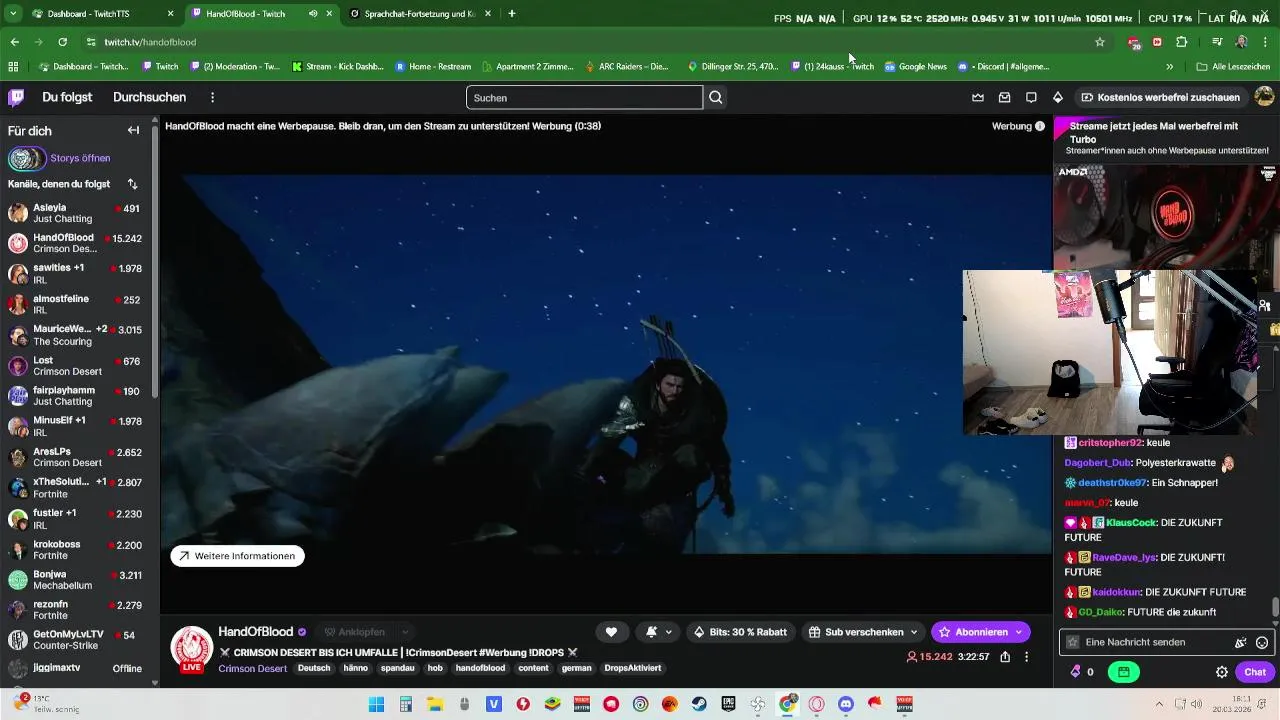Viewport: 1280px width, 720px height.
Task: Click Kostenlos werbefrei zuschauen
Action: click(x=1160, y=97)
